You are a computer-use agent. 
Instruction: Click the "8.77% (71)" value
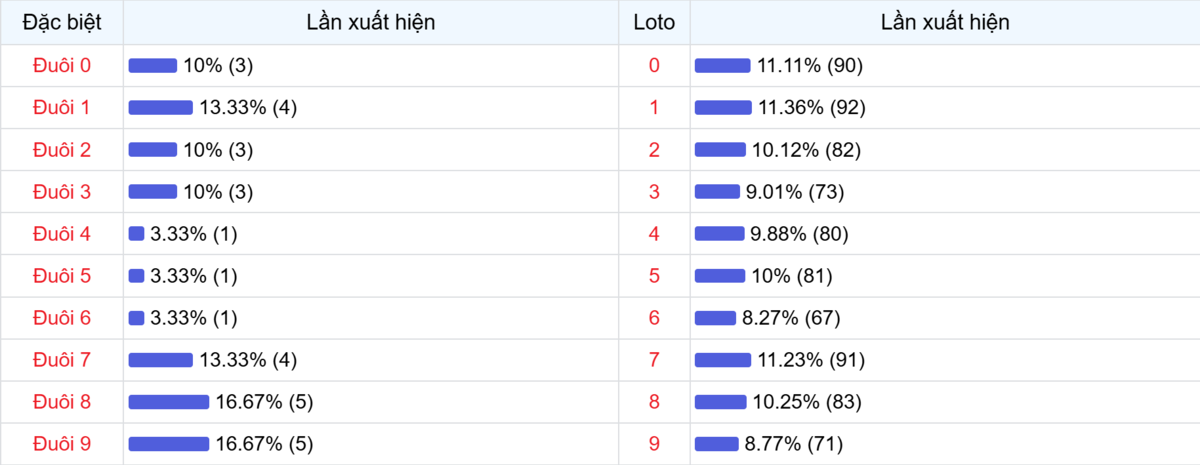tap(796, 444)
